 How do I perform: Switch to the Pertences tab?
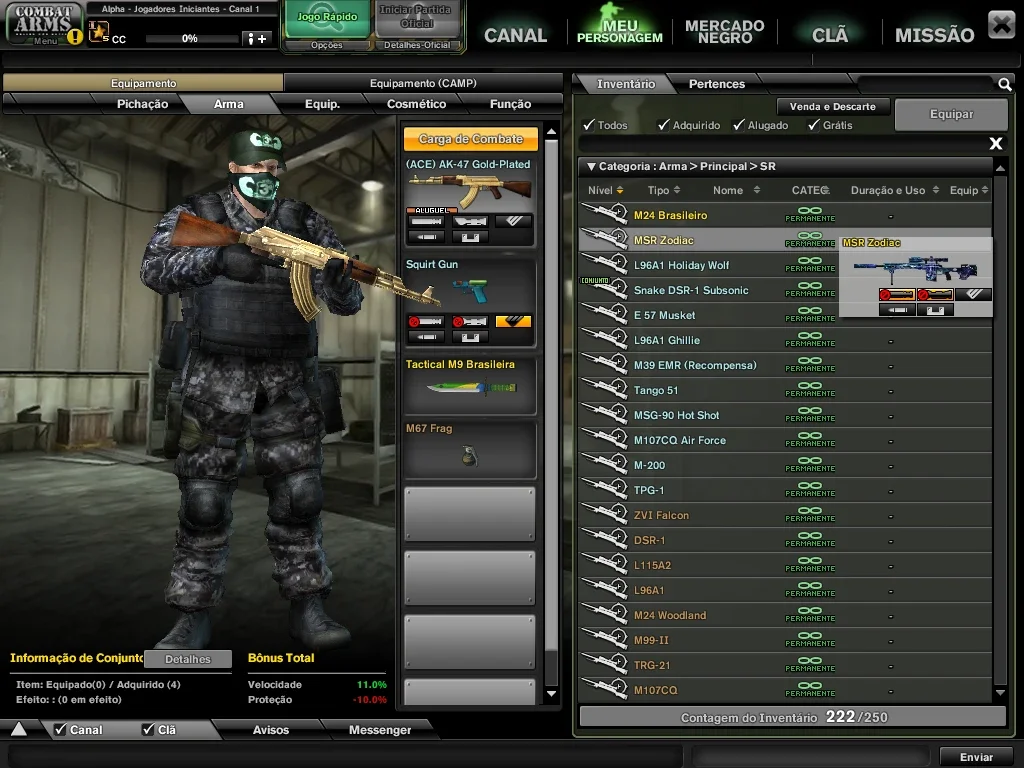(716, 84)
